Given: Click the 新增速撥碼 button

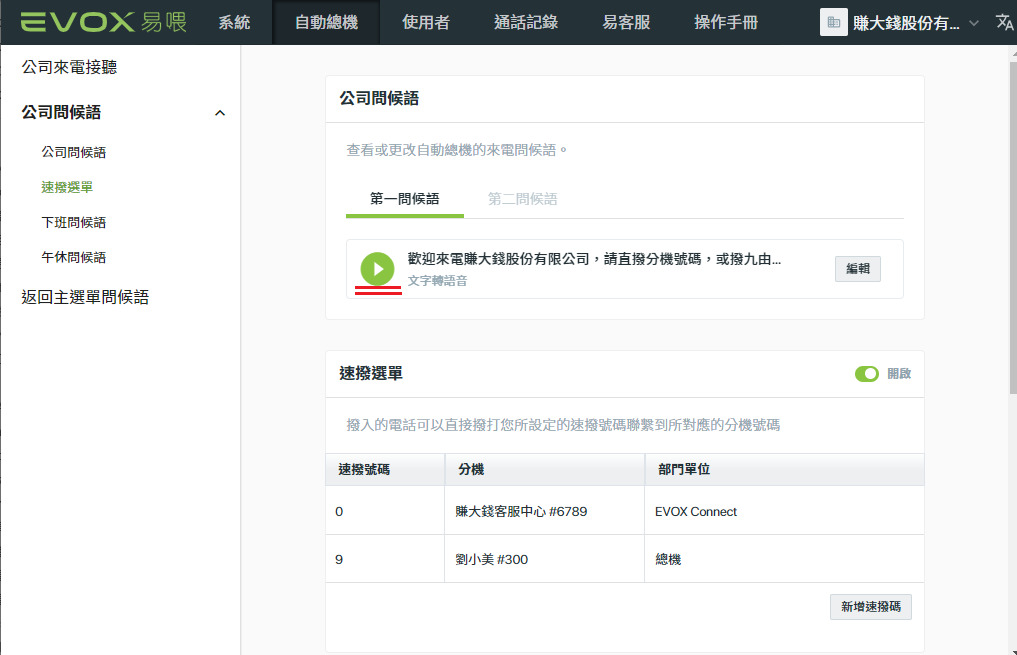Looking at the screenshot, I should tap(870, 606).
